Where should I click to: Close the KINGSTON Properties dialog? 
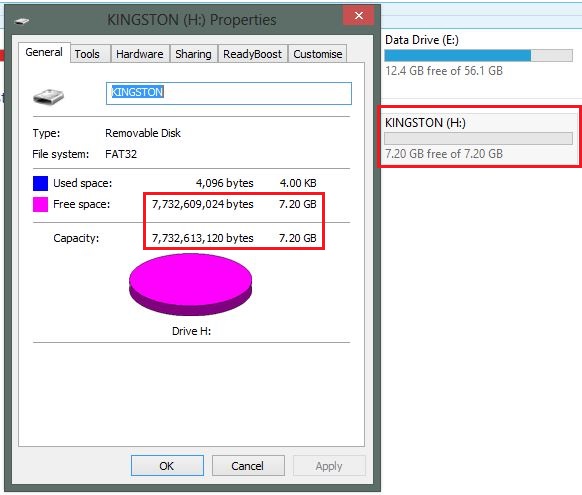tap(358, 16)
